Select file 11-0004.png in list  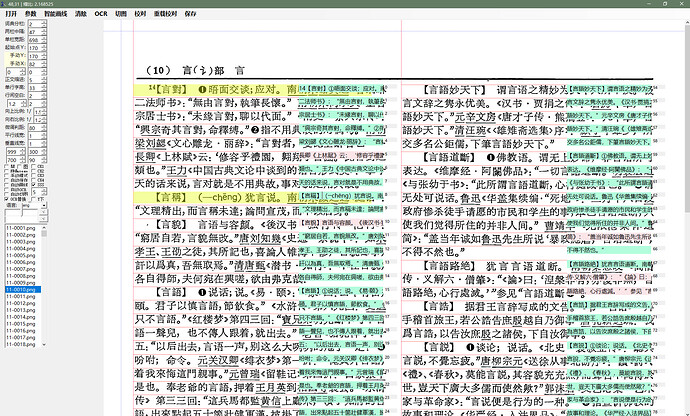click(21, 249)
